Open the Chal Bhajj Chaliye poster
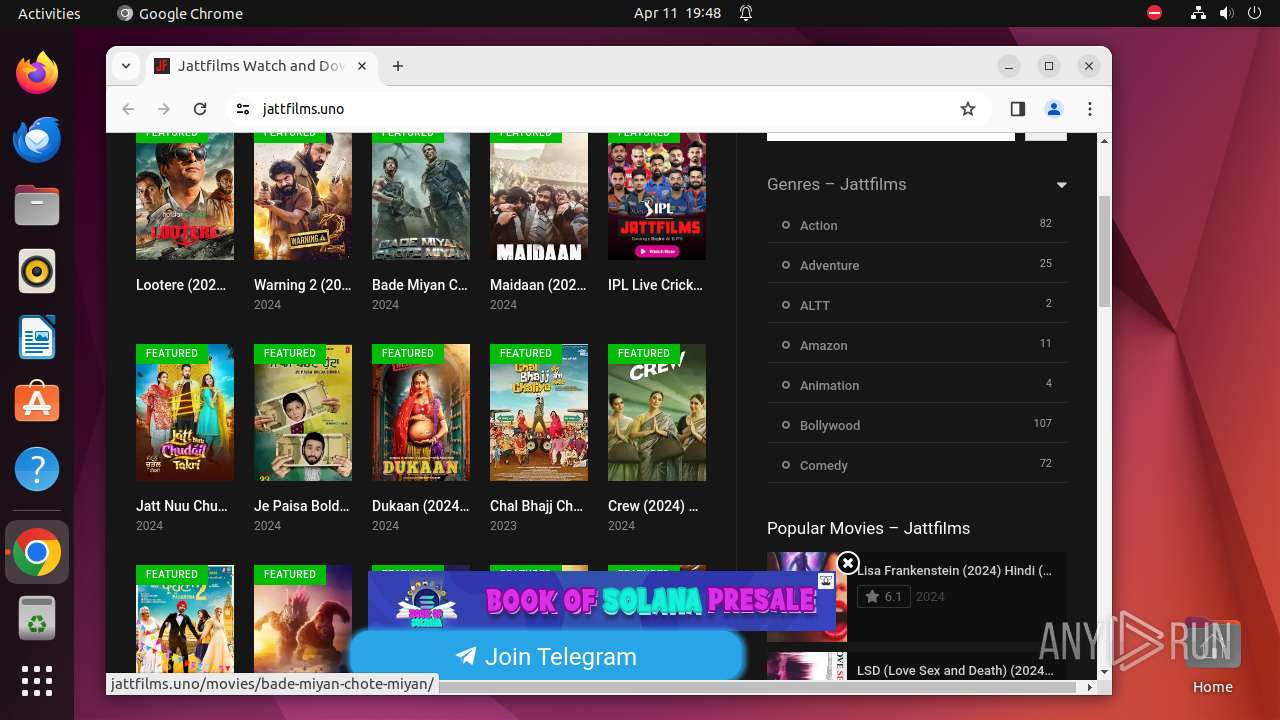 pos(539,413)
